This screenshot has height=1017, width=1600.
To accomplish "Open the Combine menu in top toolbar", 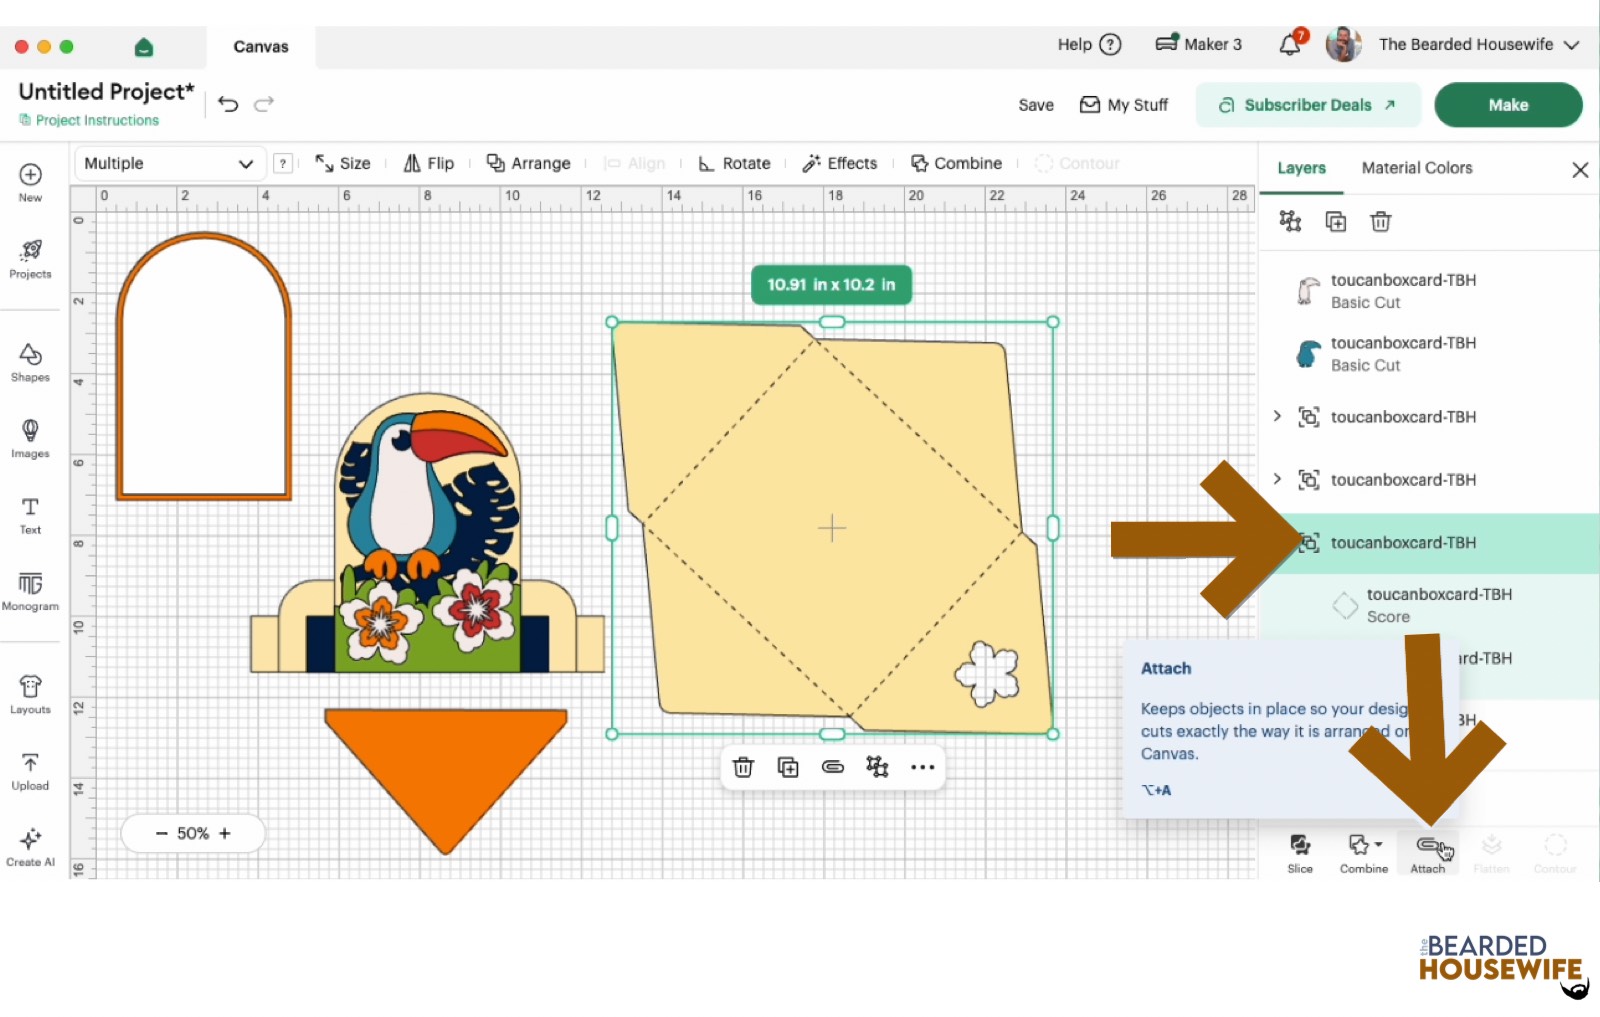I will [956, 163].
